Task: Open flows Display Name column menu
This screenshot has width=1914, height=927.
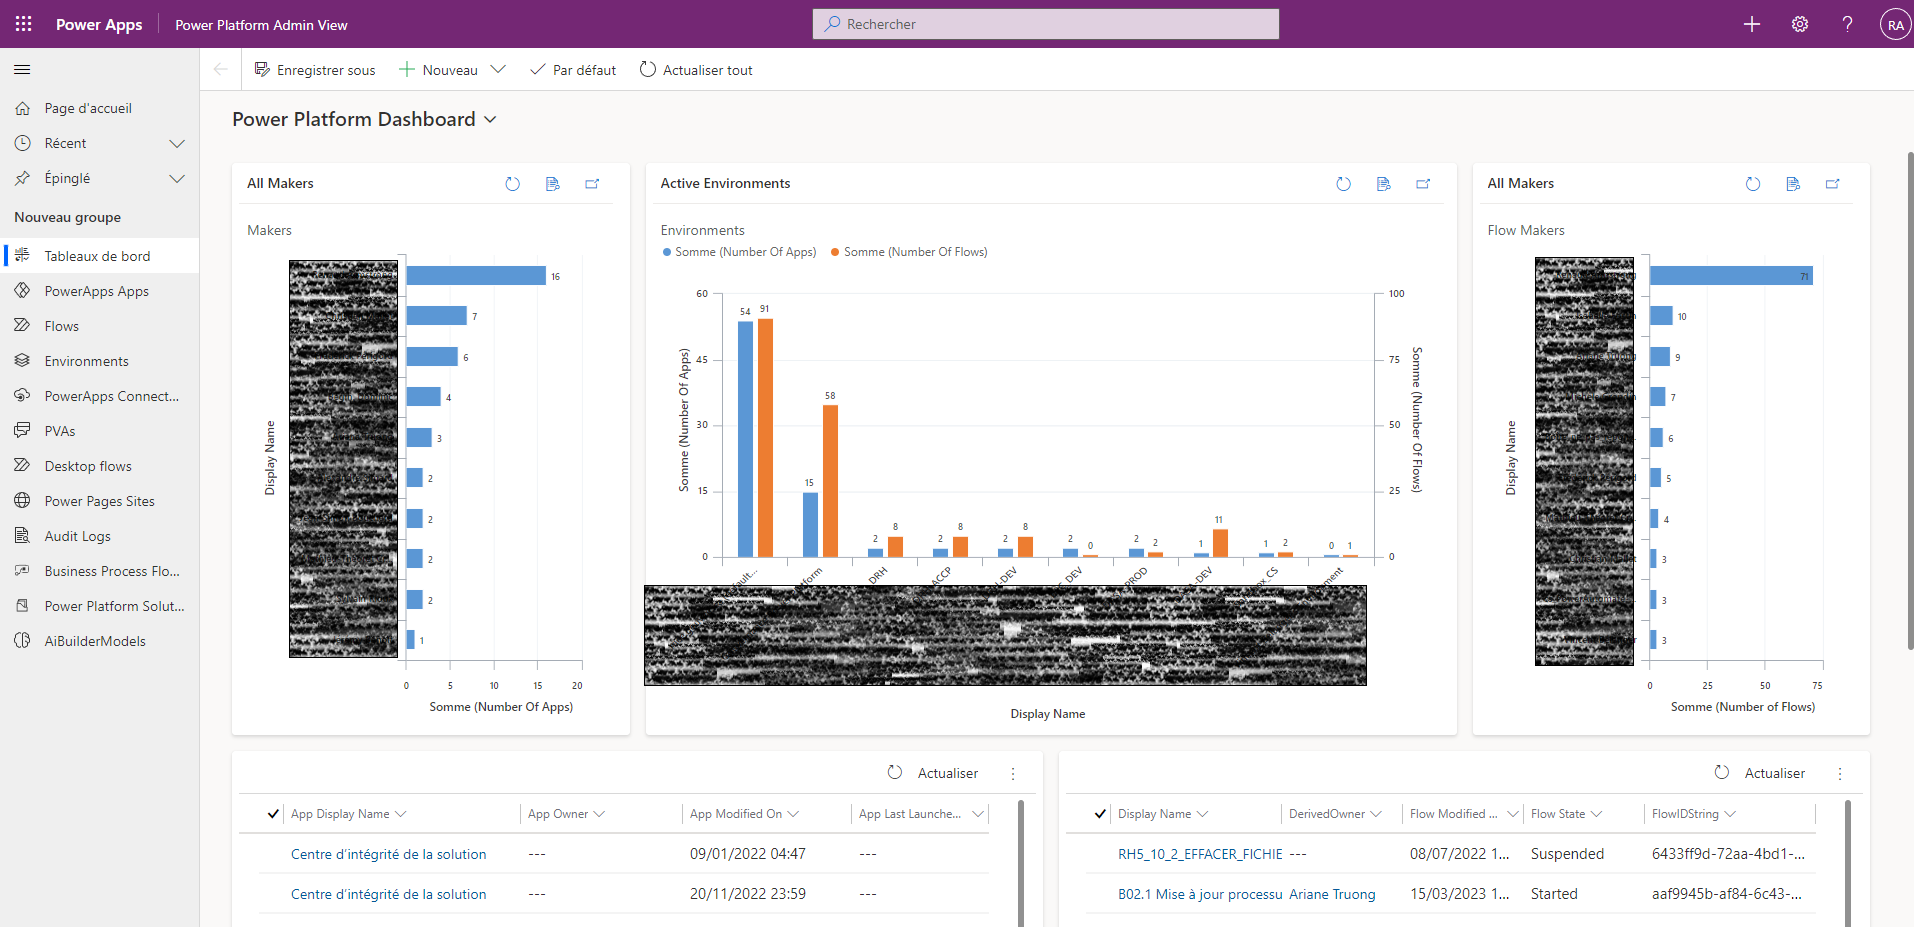Action: pos(1202,814)
